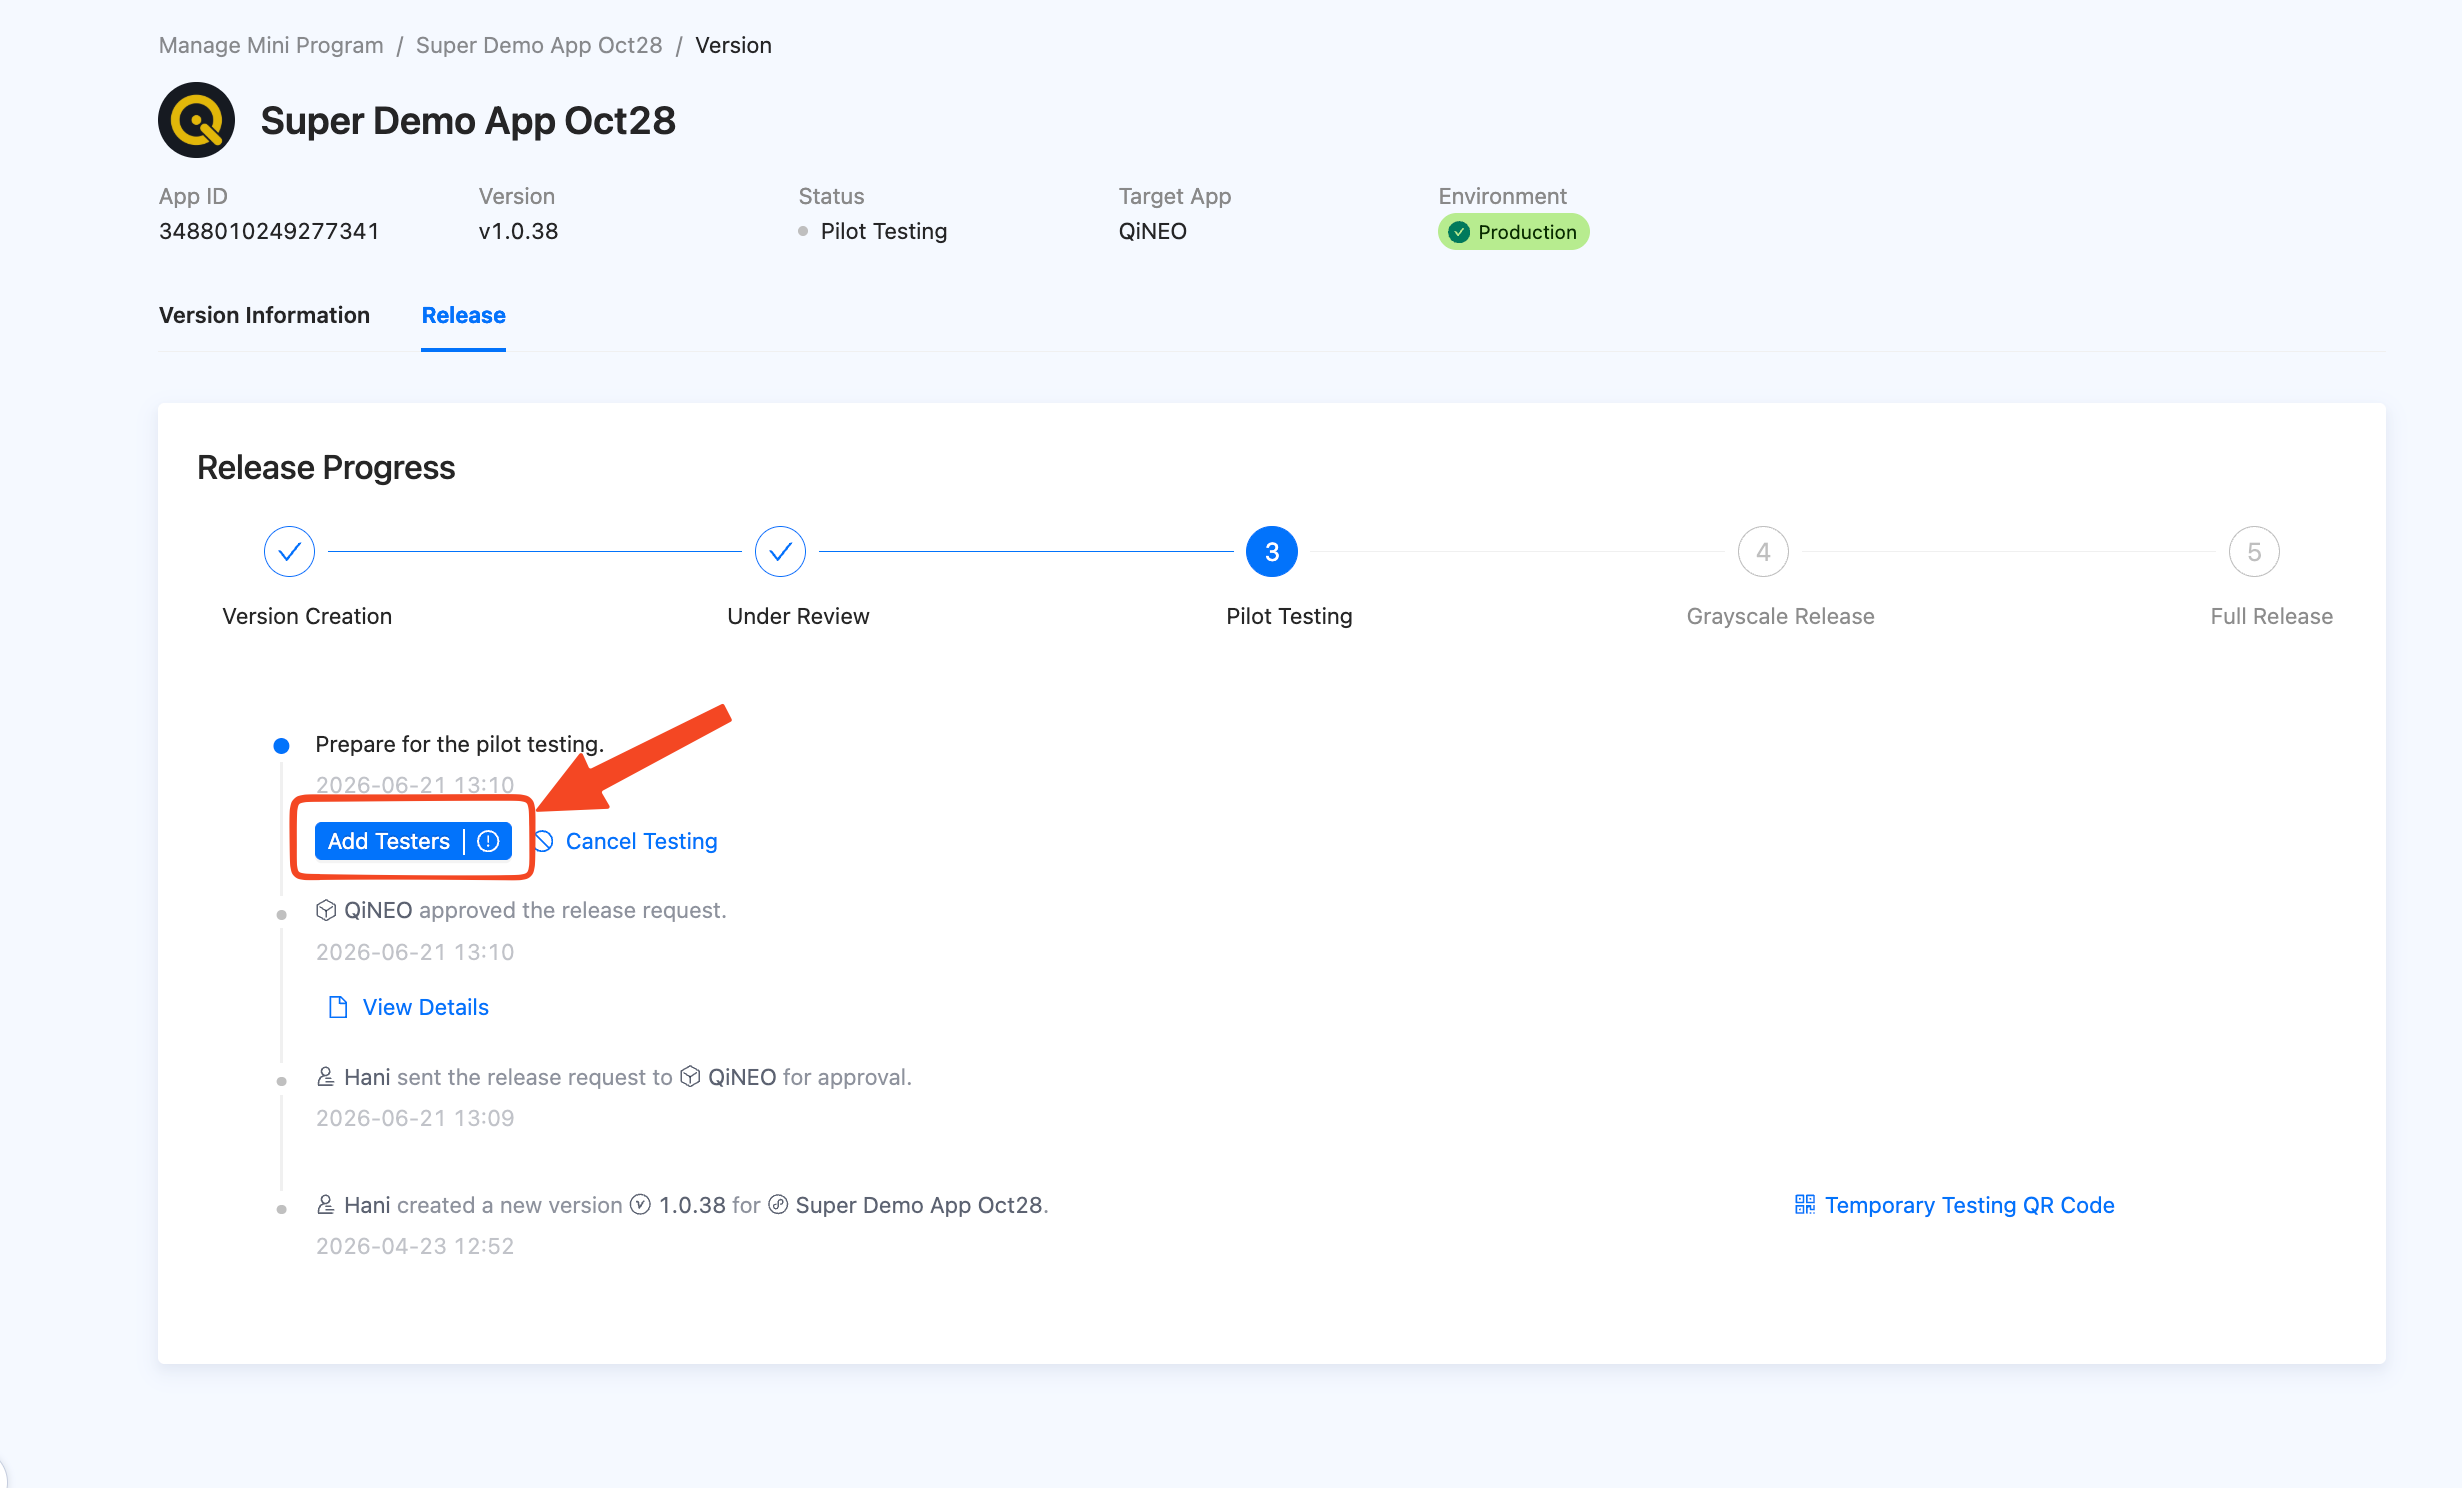The image size is (2462, 1488).
Task: Open the Version Information tab
Action: pos(264,315)
